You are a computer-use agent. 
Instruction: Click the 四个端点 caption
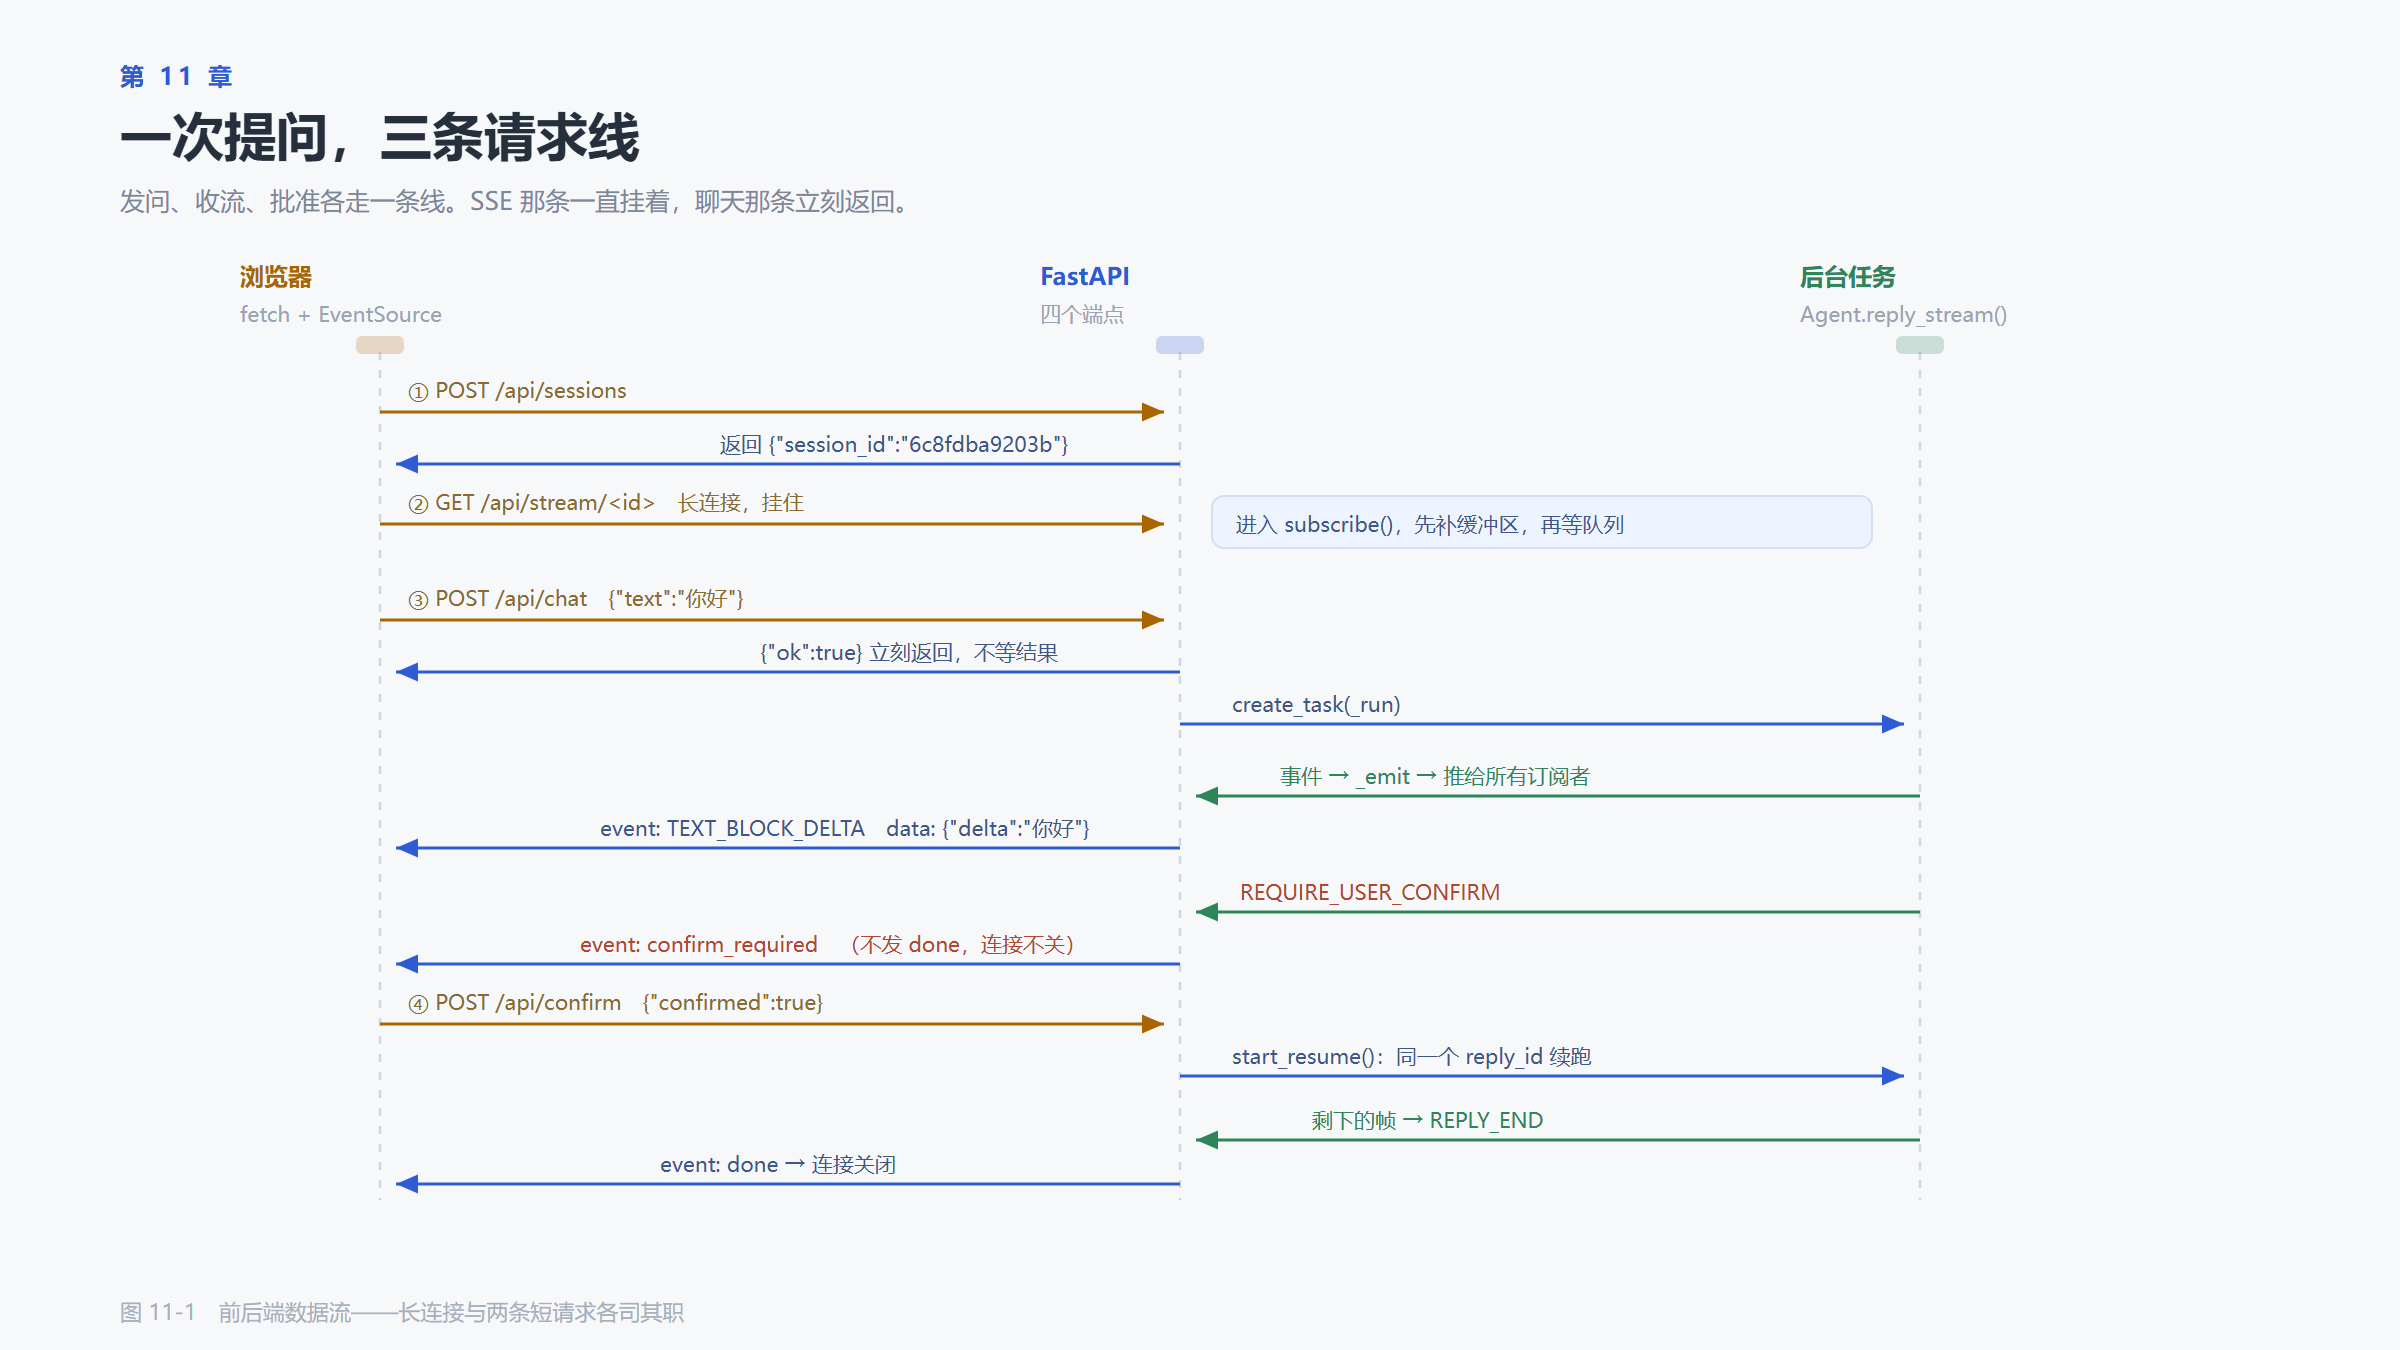coord(1082,314)
